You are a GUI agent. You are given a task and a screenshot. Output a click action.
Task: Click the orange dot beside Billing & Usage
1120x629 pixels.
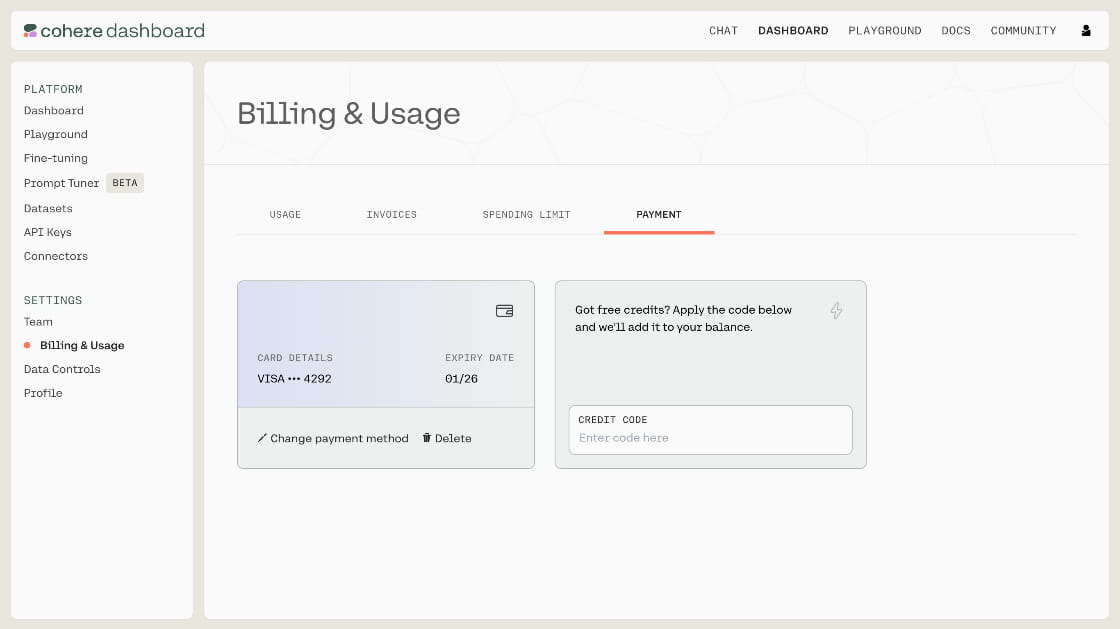coord(27,346)
